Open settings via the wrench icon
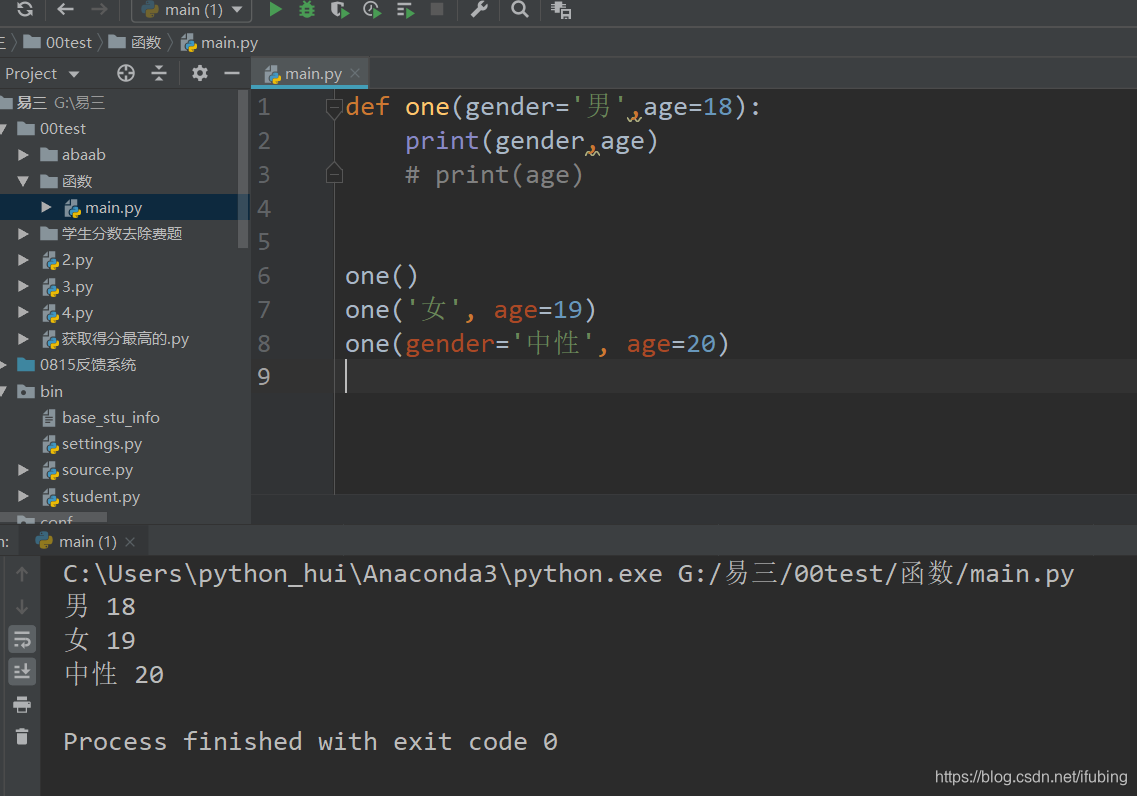The image size is (1137, 796). coord(479,9)
